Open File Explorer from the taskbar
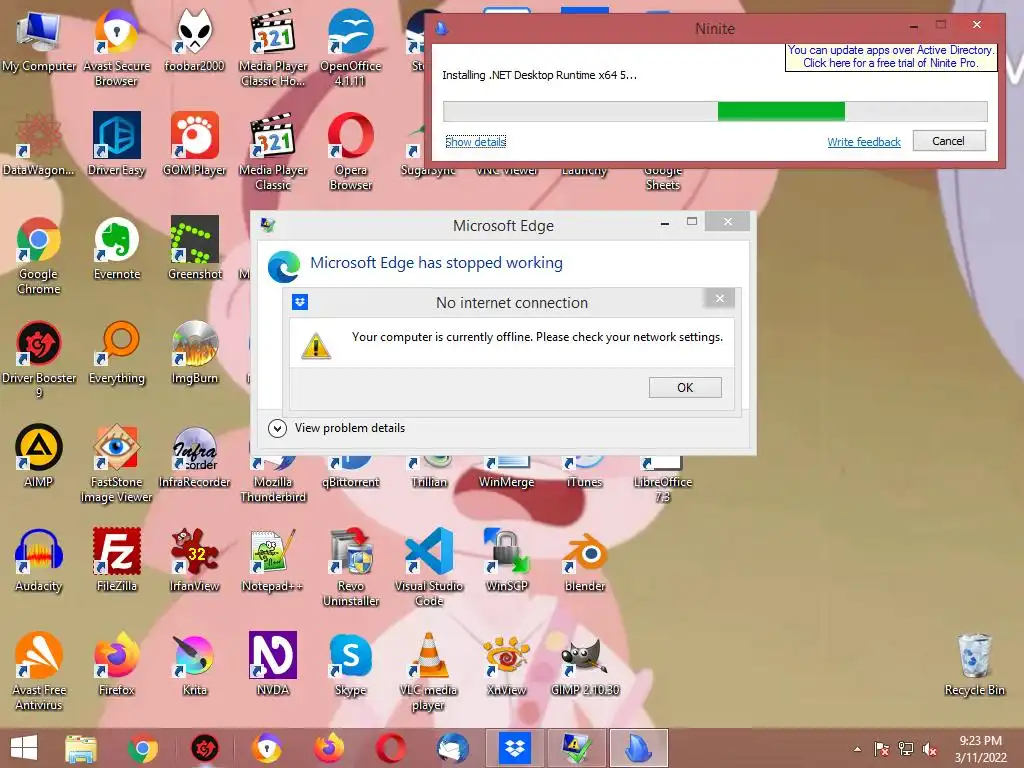Viewport: 1024px width, 768px height. coord(80,748)
